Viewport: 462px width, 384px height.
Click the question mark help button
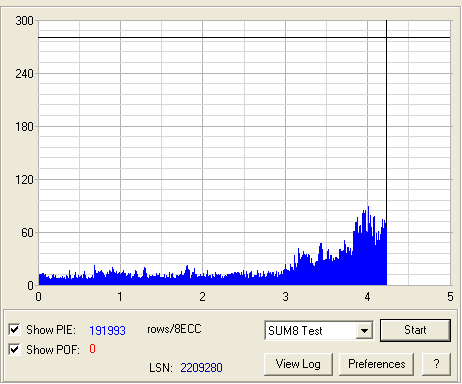pos(436,364)
